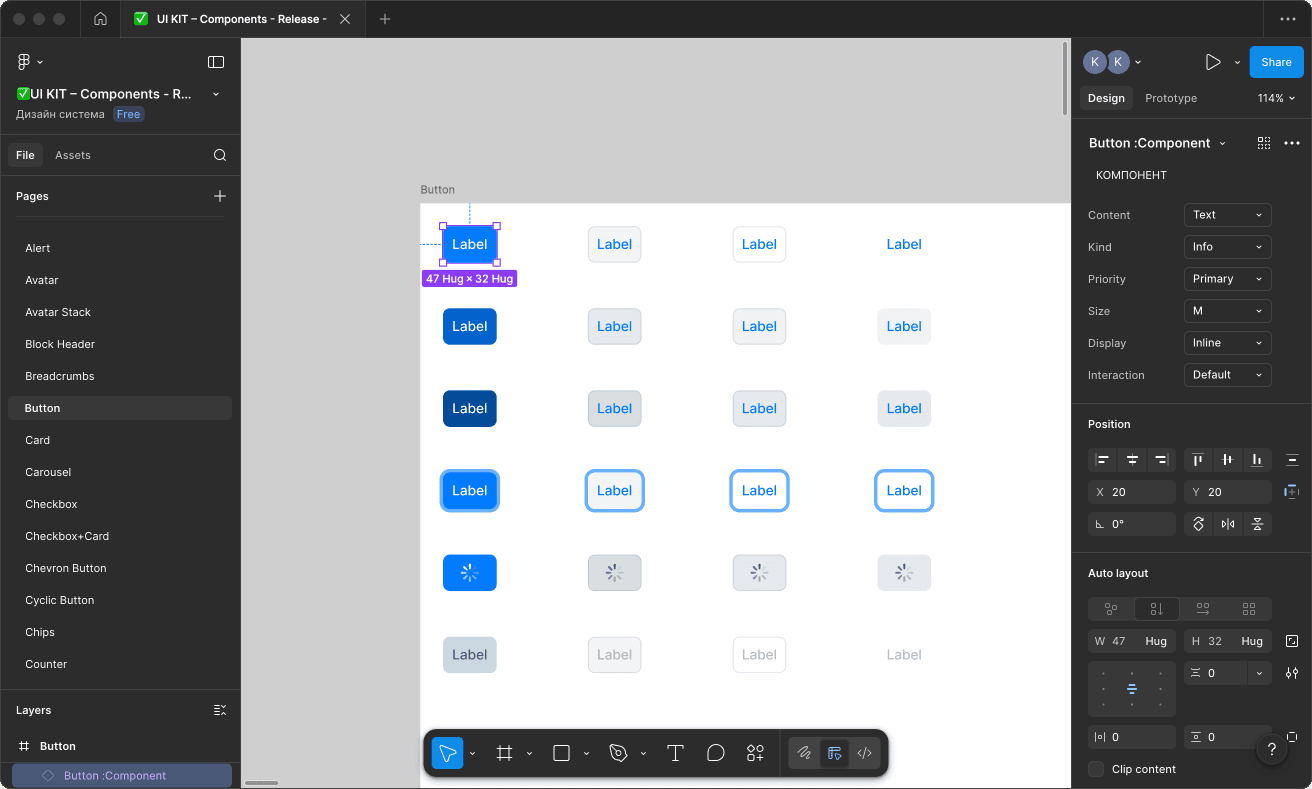Viewport: 1312px width, 789px height.
Task: Open the Kind dropdown set to Info
Action: point(1227,247)
